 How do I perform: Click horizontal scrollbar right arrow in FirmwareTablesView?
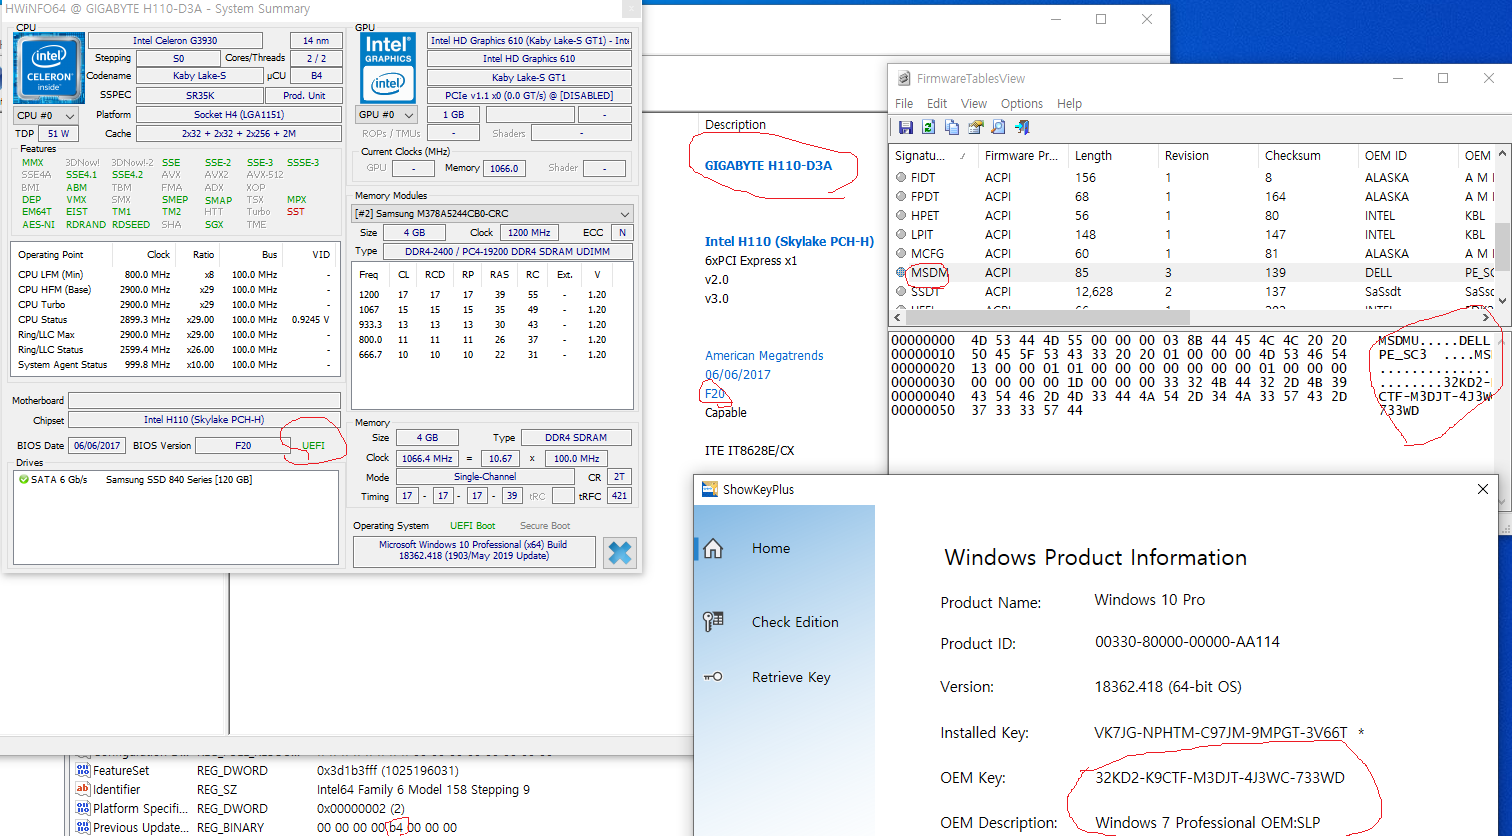(1485, 318)
